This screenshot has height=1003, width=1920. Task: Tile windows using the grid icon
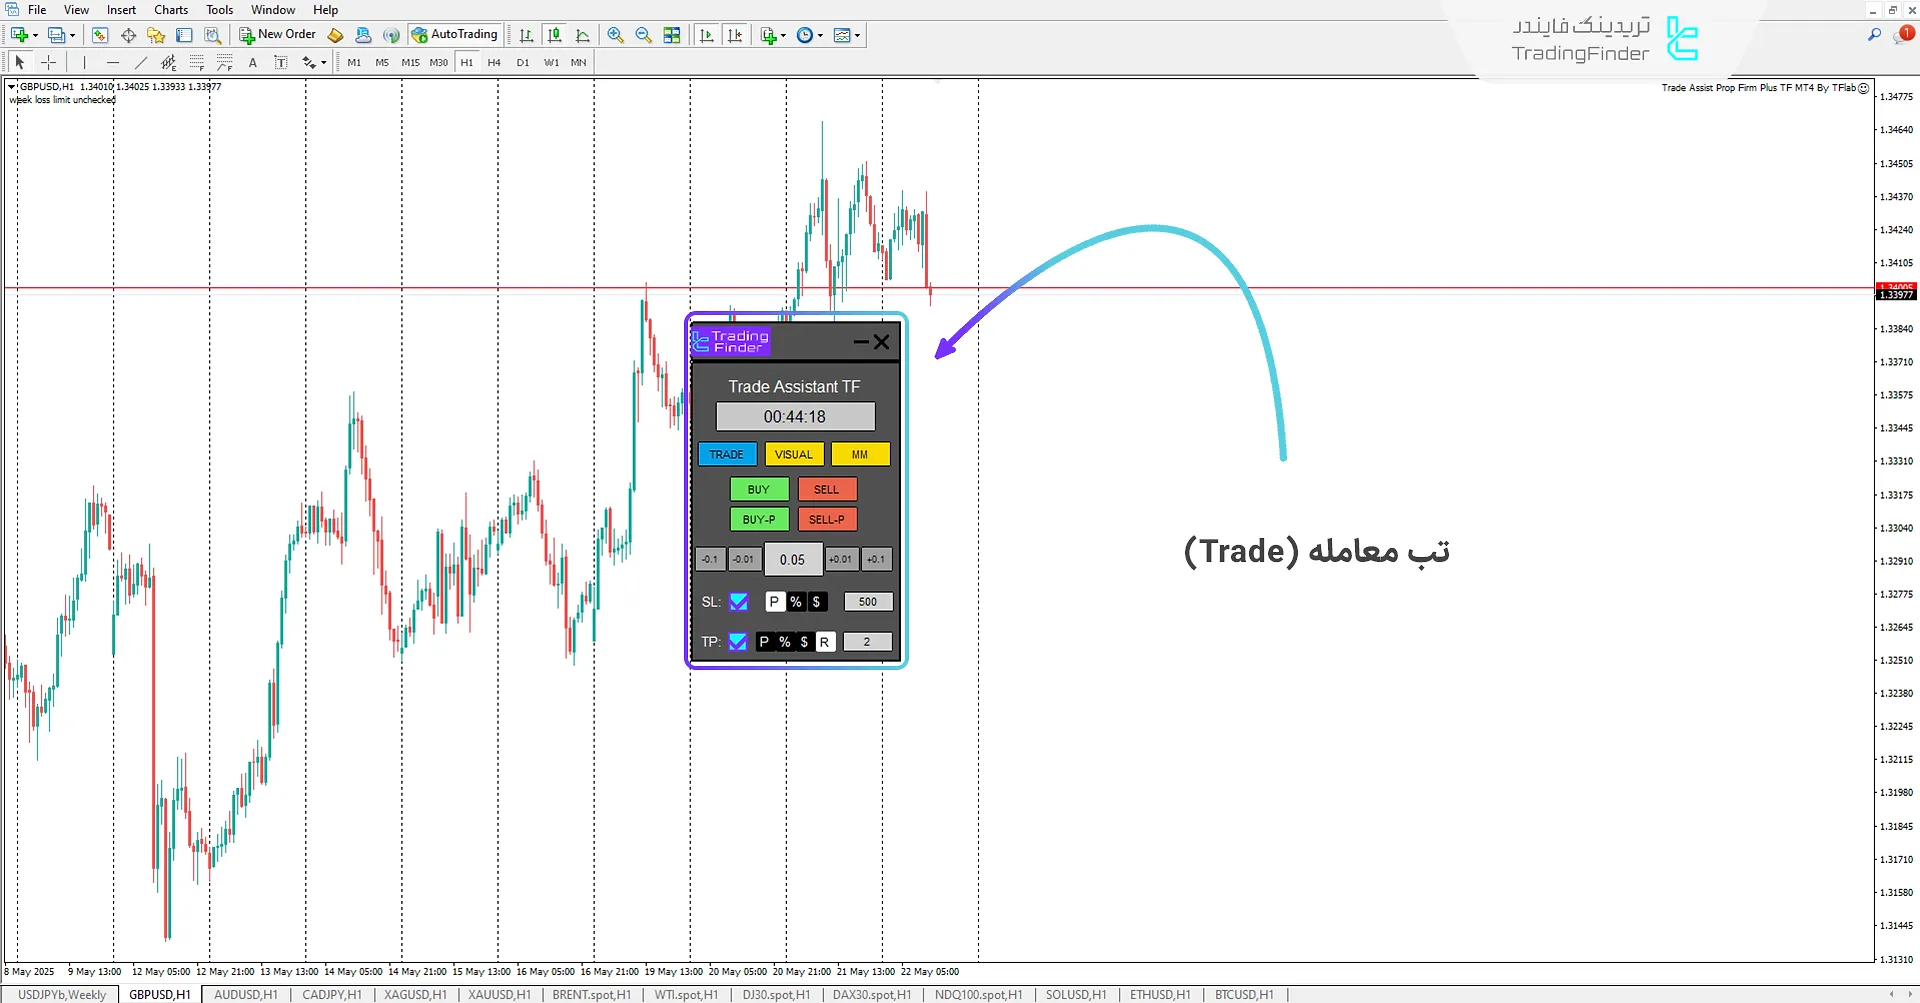coord(672,35)
